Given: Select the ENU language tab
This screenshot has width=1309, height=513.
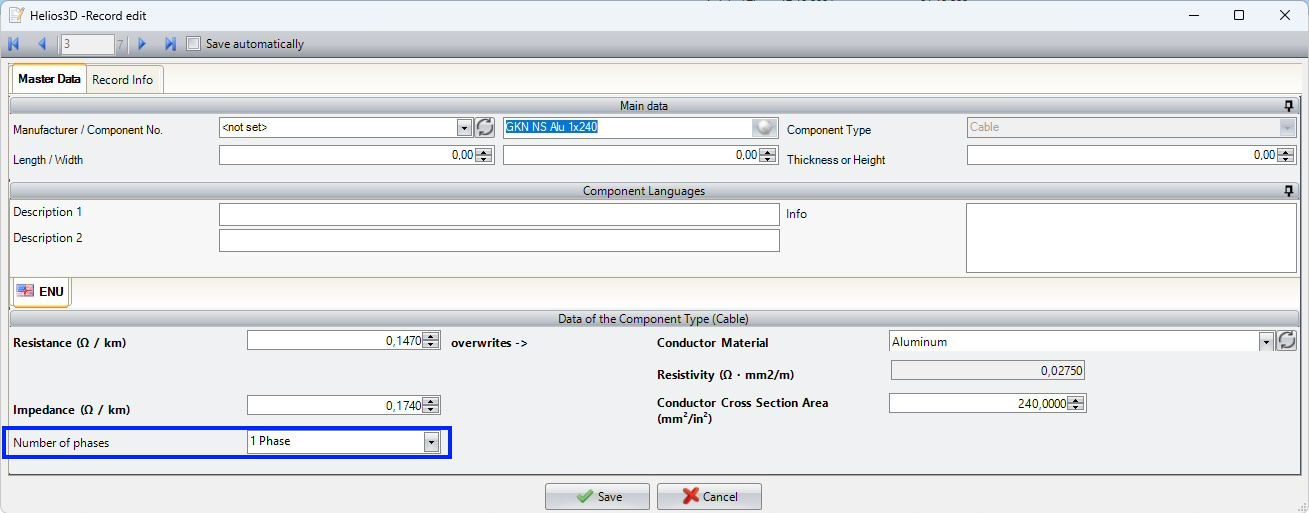Looking at the screenshot, I should coord(41,291).
